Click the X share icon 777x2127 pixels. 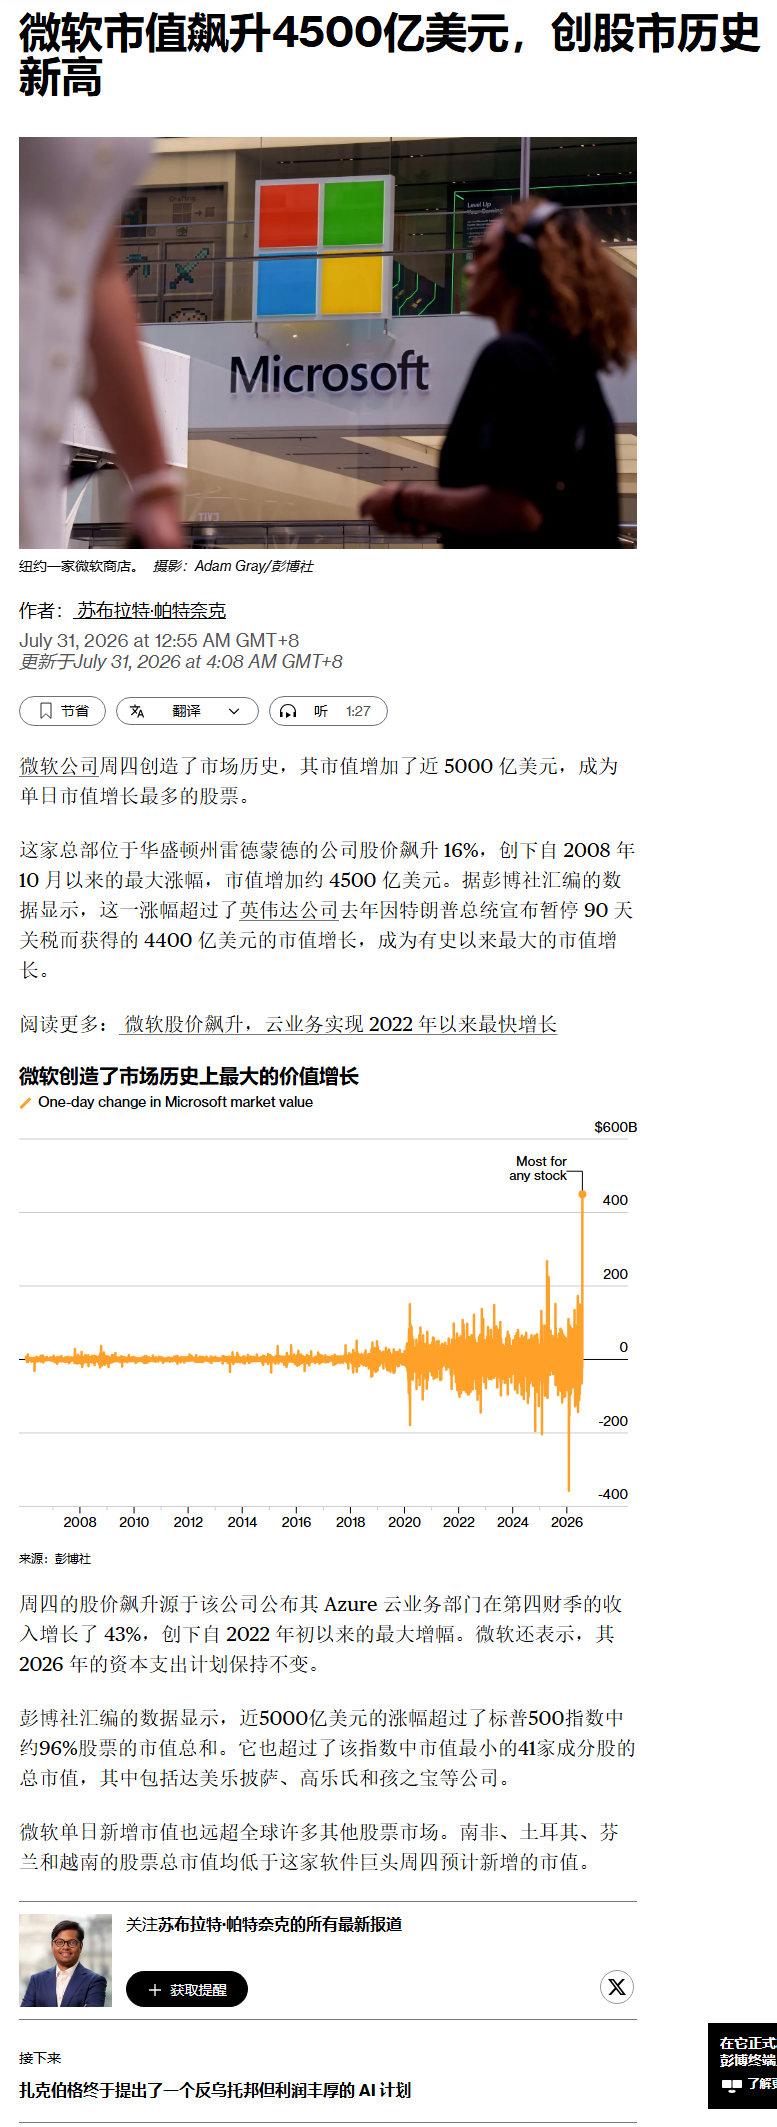point(617,1987)
